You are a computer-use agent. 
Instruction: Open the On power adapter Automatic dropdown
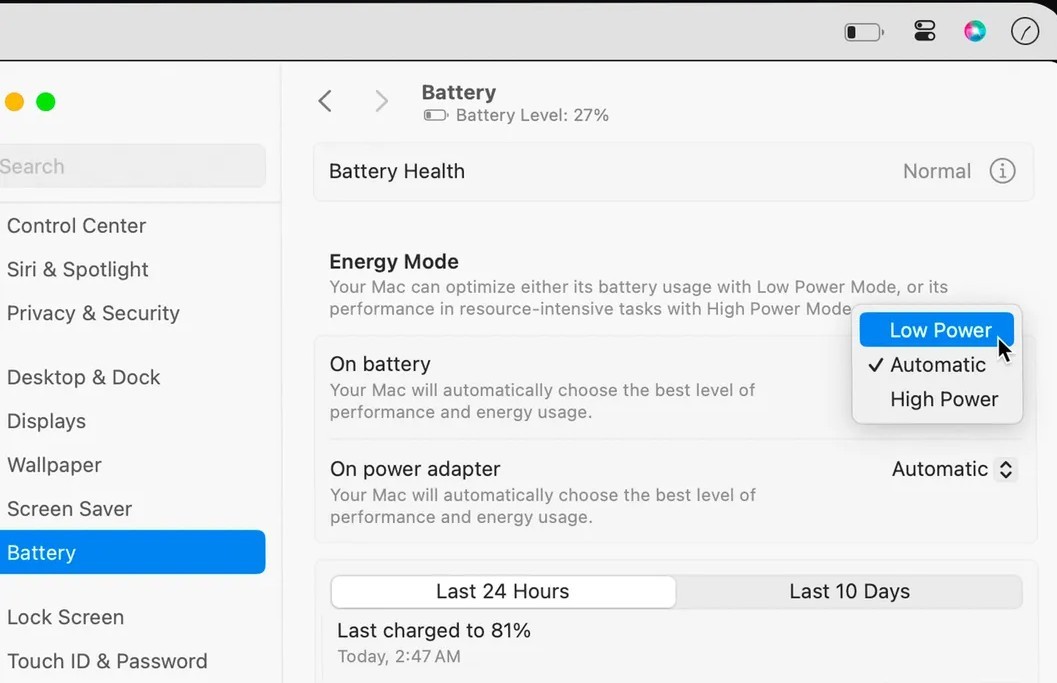pos(952,469)
